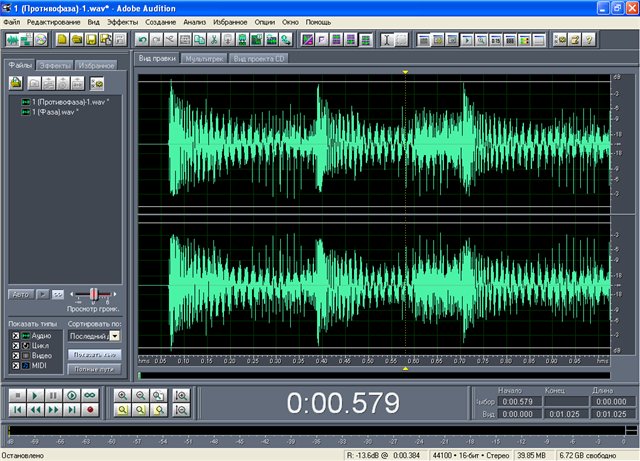Viewport: 640px width, 461px height.
Task: Open the Сортировать по dropdown
Action: coord(114,337)
